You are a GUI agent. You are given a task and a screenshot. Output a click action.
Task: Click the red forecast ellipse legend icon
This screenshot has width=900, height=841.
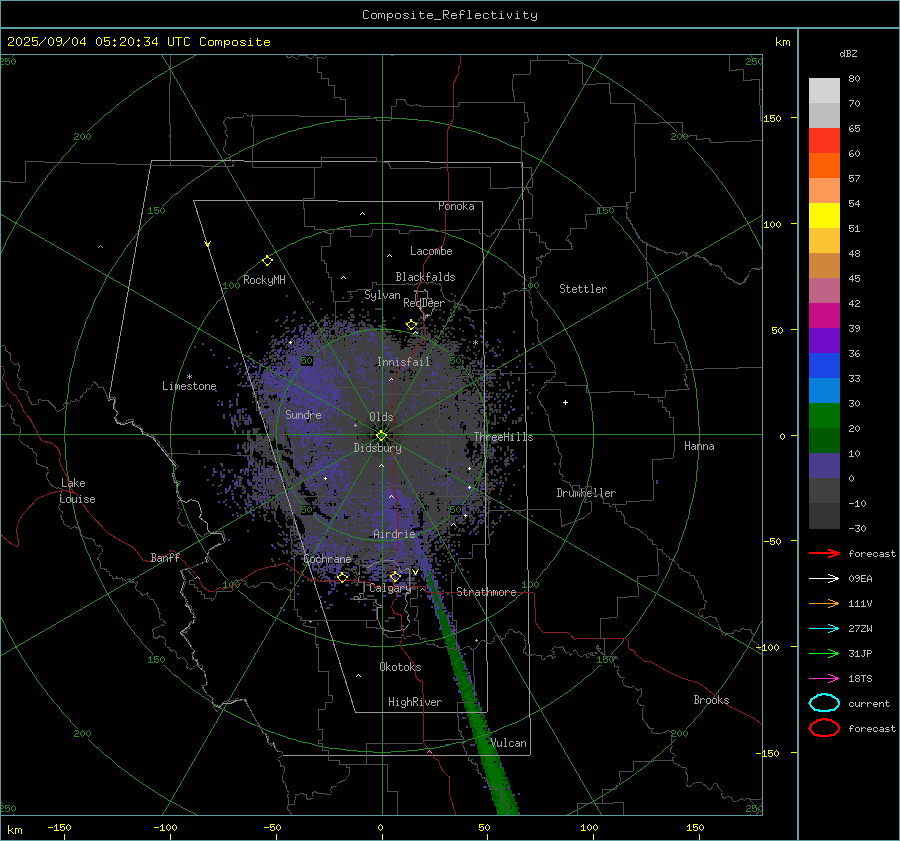point(824,728)
